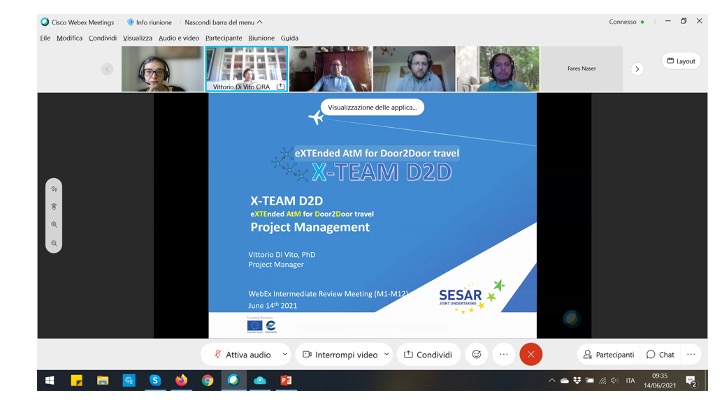Viewport: 720px width, 405px height.
Task: Open Windows notification center
Action: (x=691, y=381)
